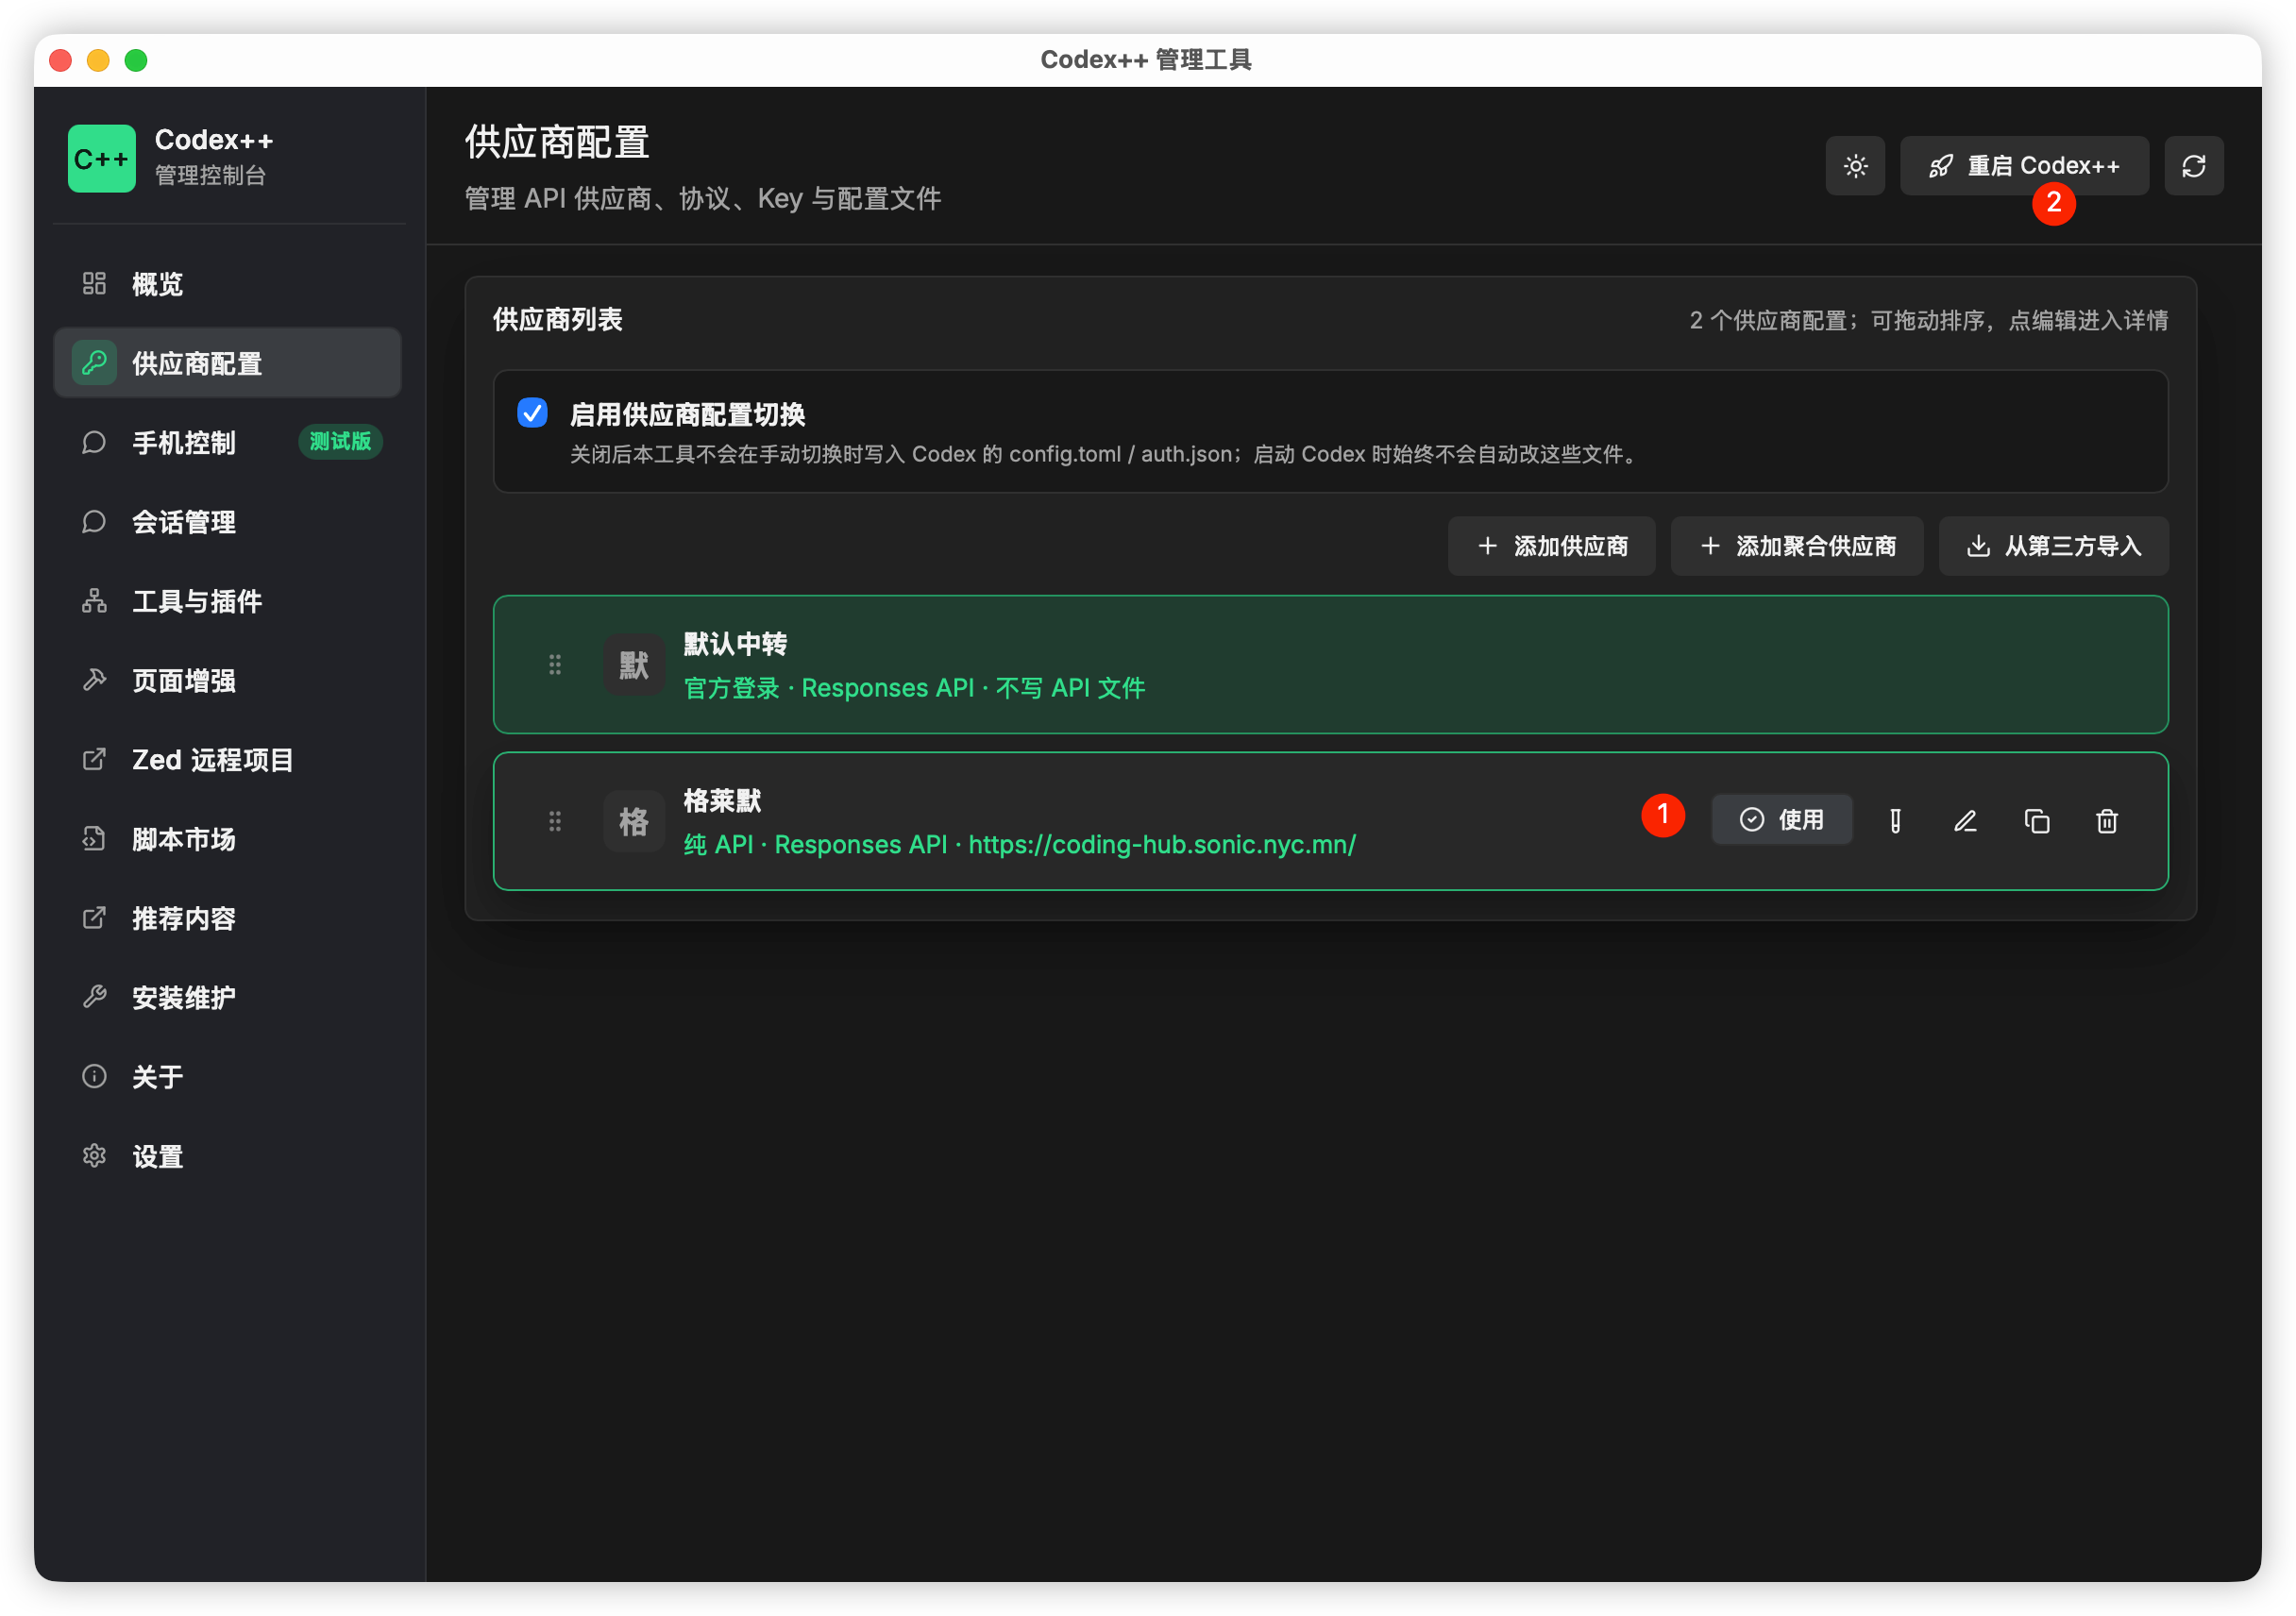2296x1616 pixels.
Task: Click the network icon beside 工具与插件
Action: click(94, 601)
